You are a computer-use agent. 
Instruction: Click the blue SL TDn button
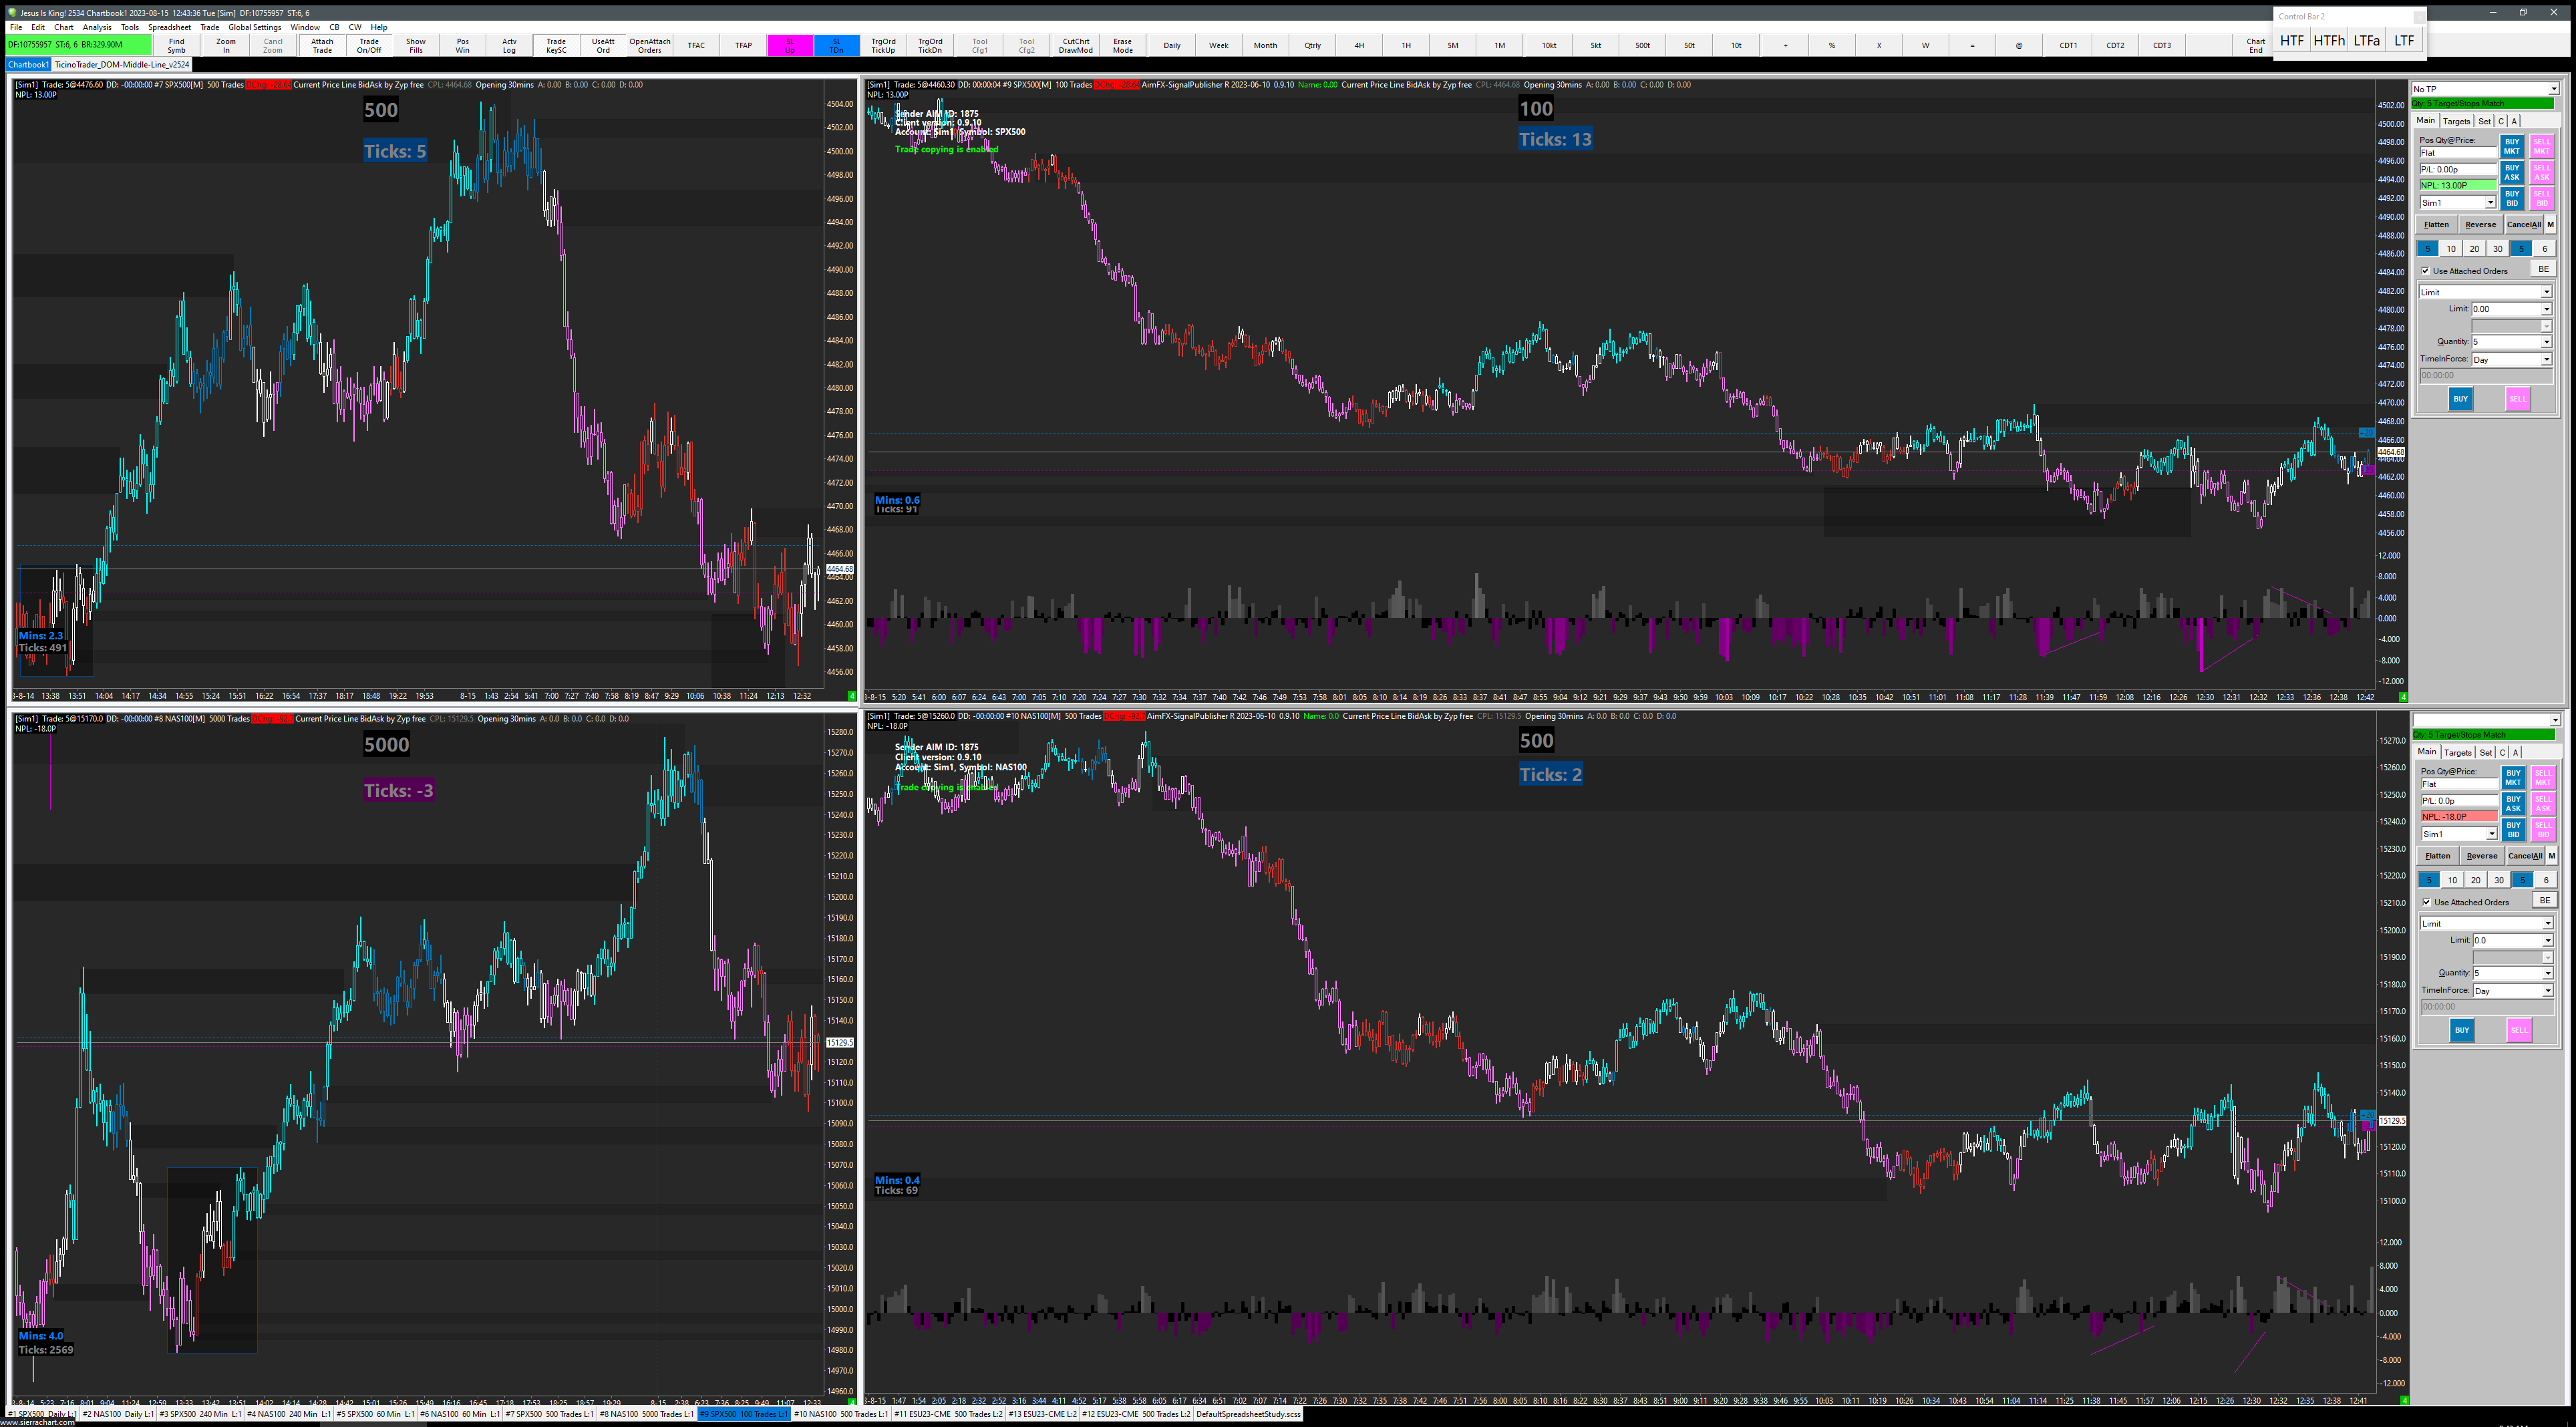[836, 45]
